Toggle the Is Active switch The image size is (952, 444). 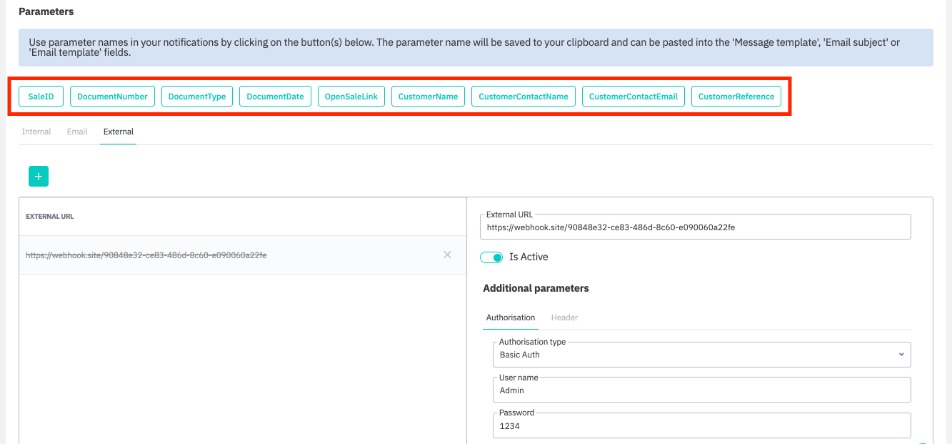point(493,257)
